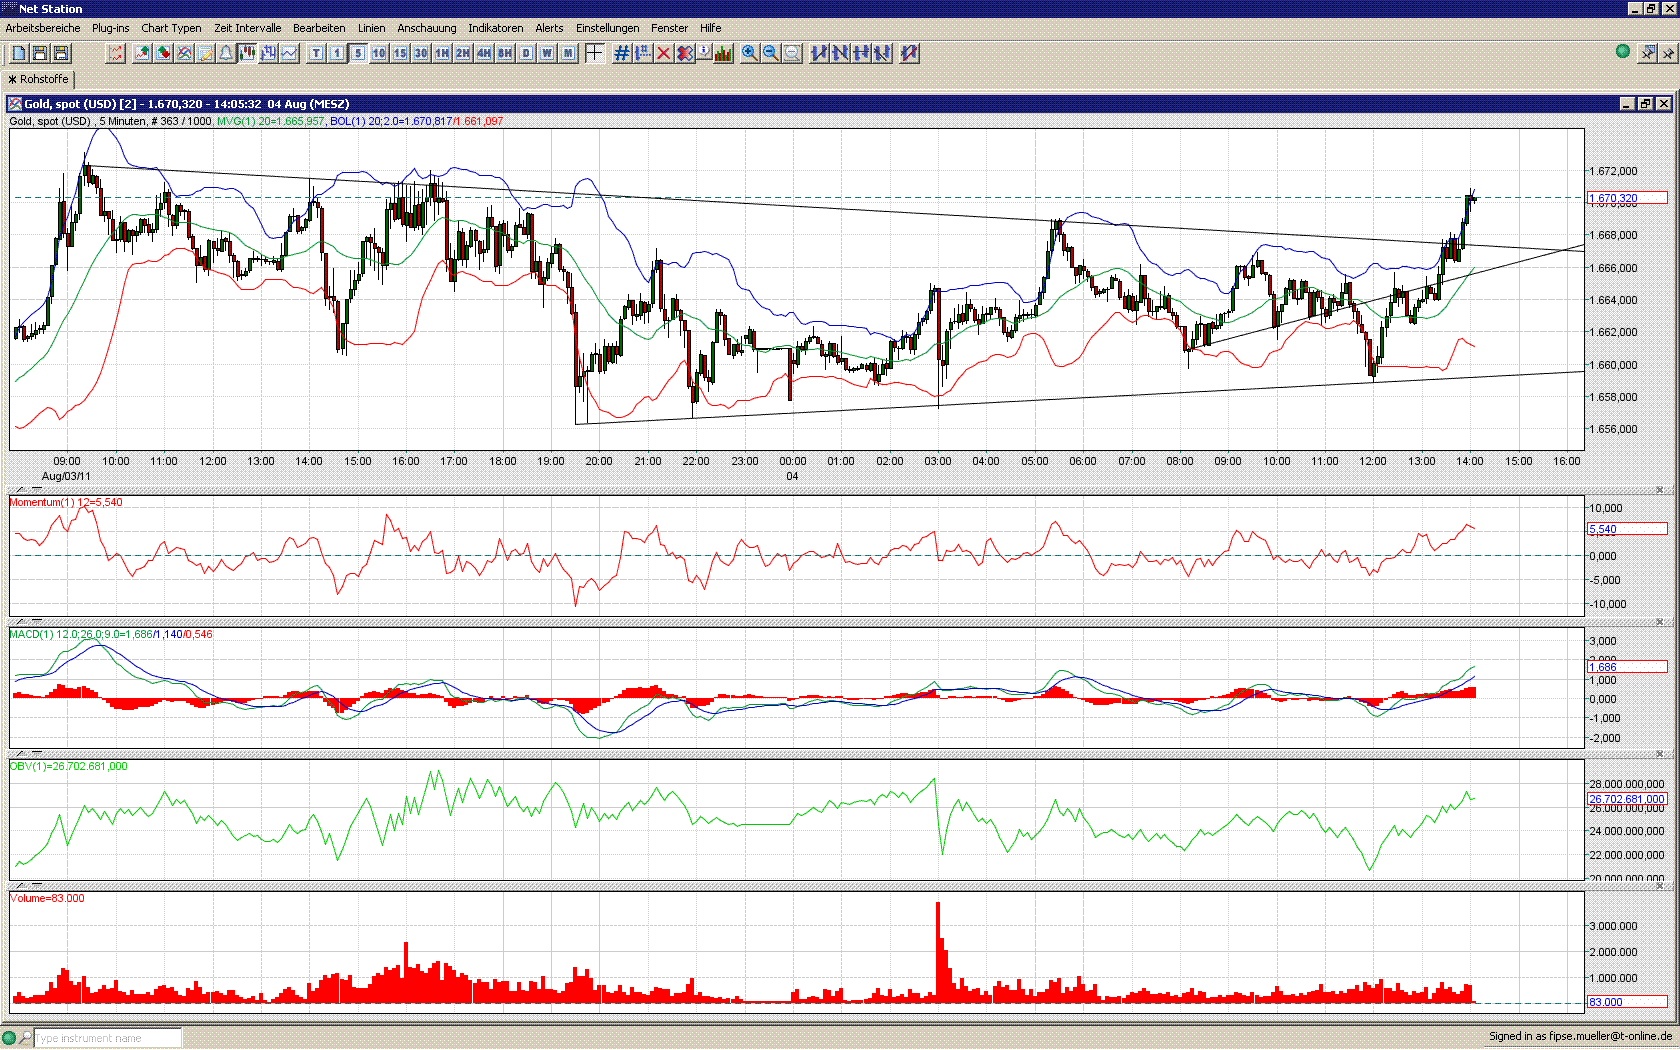
Task: Open the Einstellungen menu
Action: (x=607, y=28)
